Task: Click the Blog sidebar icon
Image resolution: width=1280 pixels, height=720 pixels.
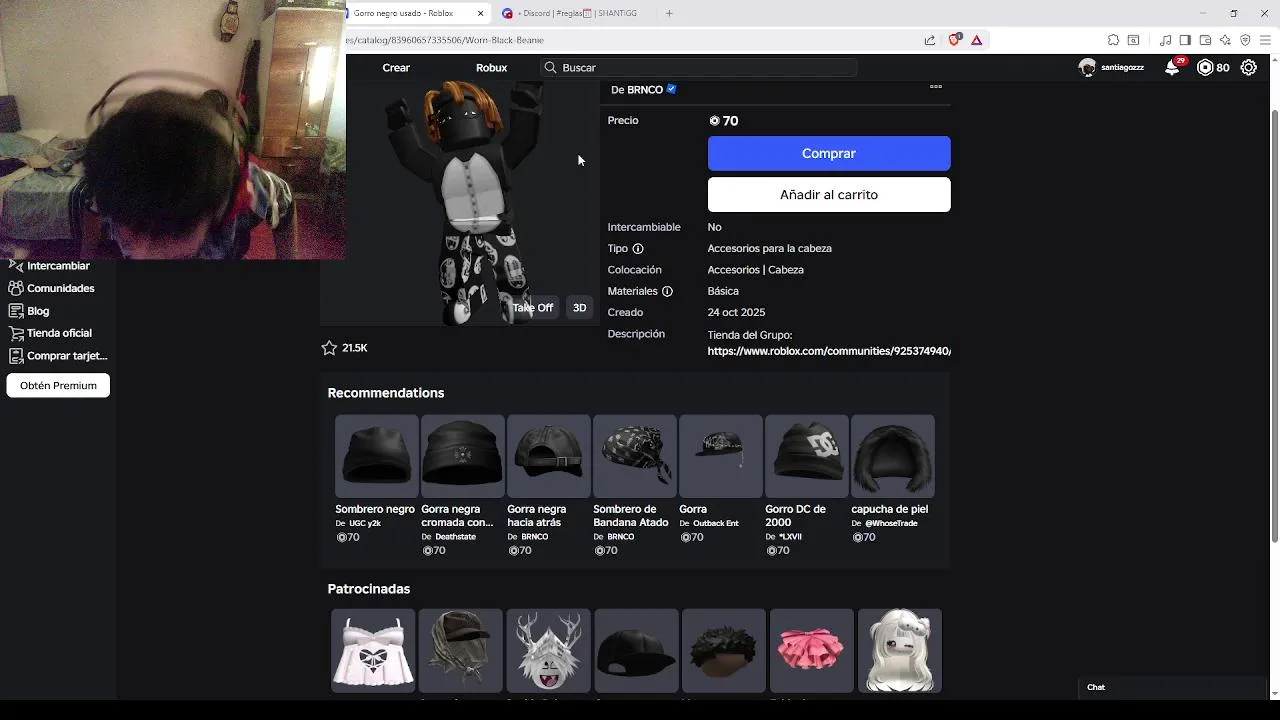Action: (15, 311)
